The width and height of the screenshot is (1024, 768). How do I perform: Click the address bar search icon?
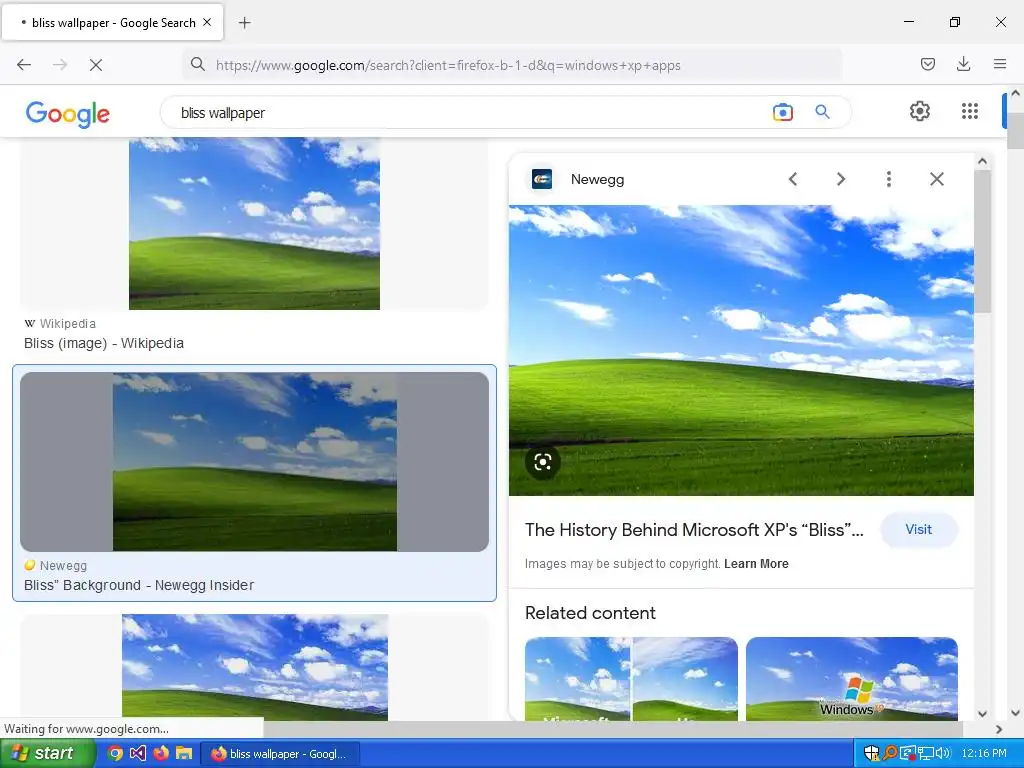[x=197, y=64]
